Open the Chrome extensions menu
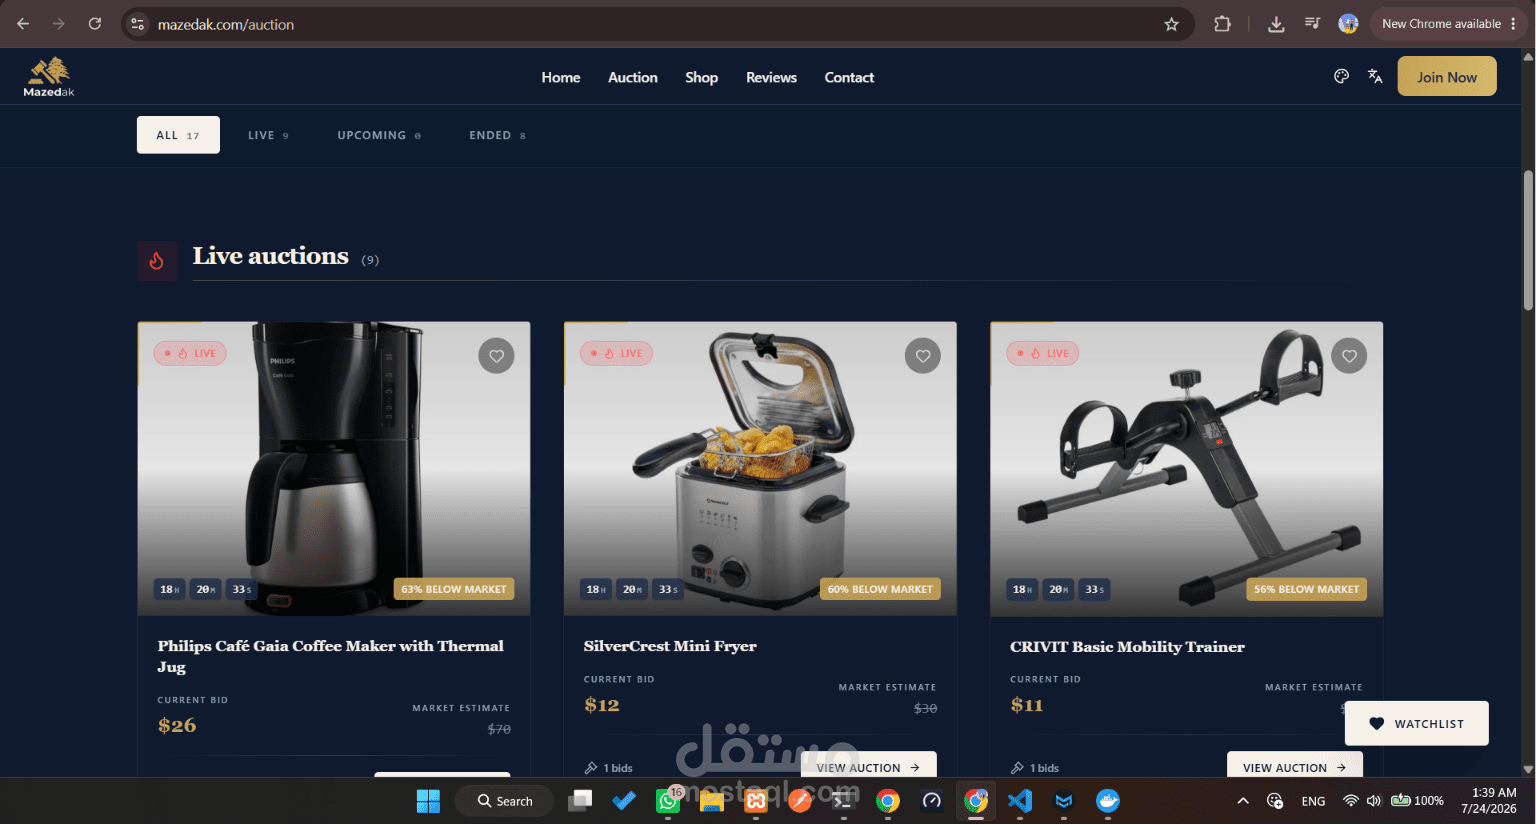This screenshot has width=1536, height=825. coord(1222,24)
